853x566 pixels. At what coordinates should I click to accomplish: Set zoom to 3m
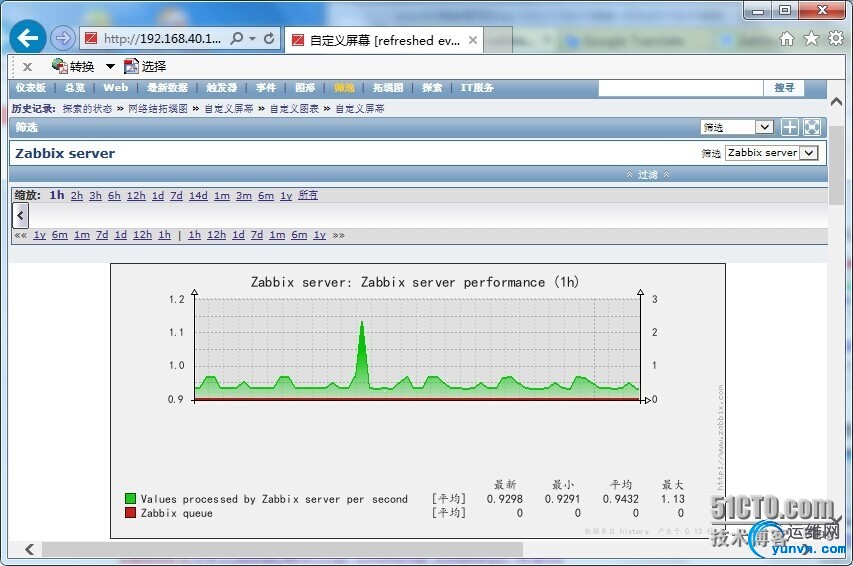[x=244, y=195]
